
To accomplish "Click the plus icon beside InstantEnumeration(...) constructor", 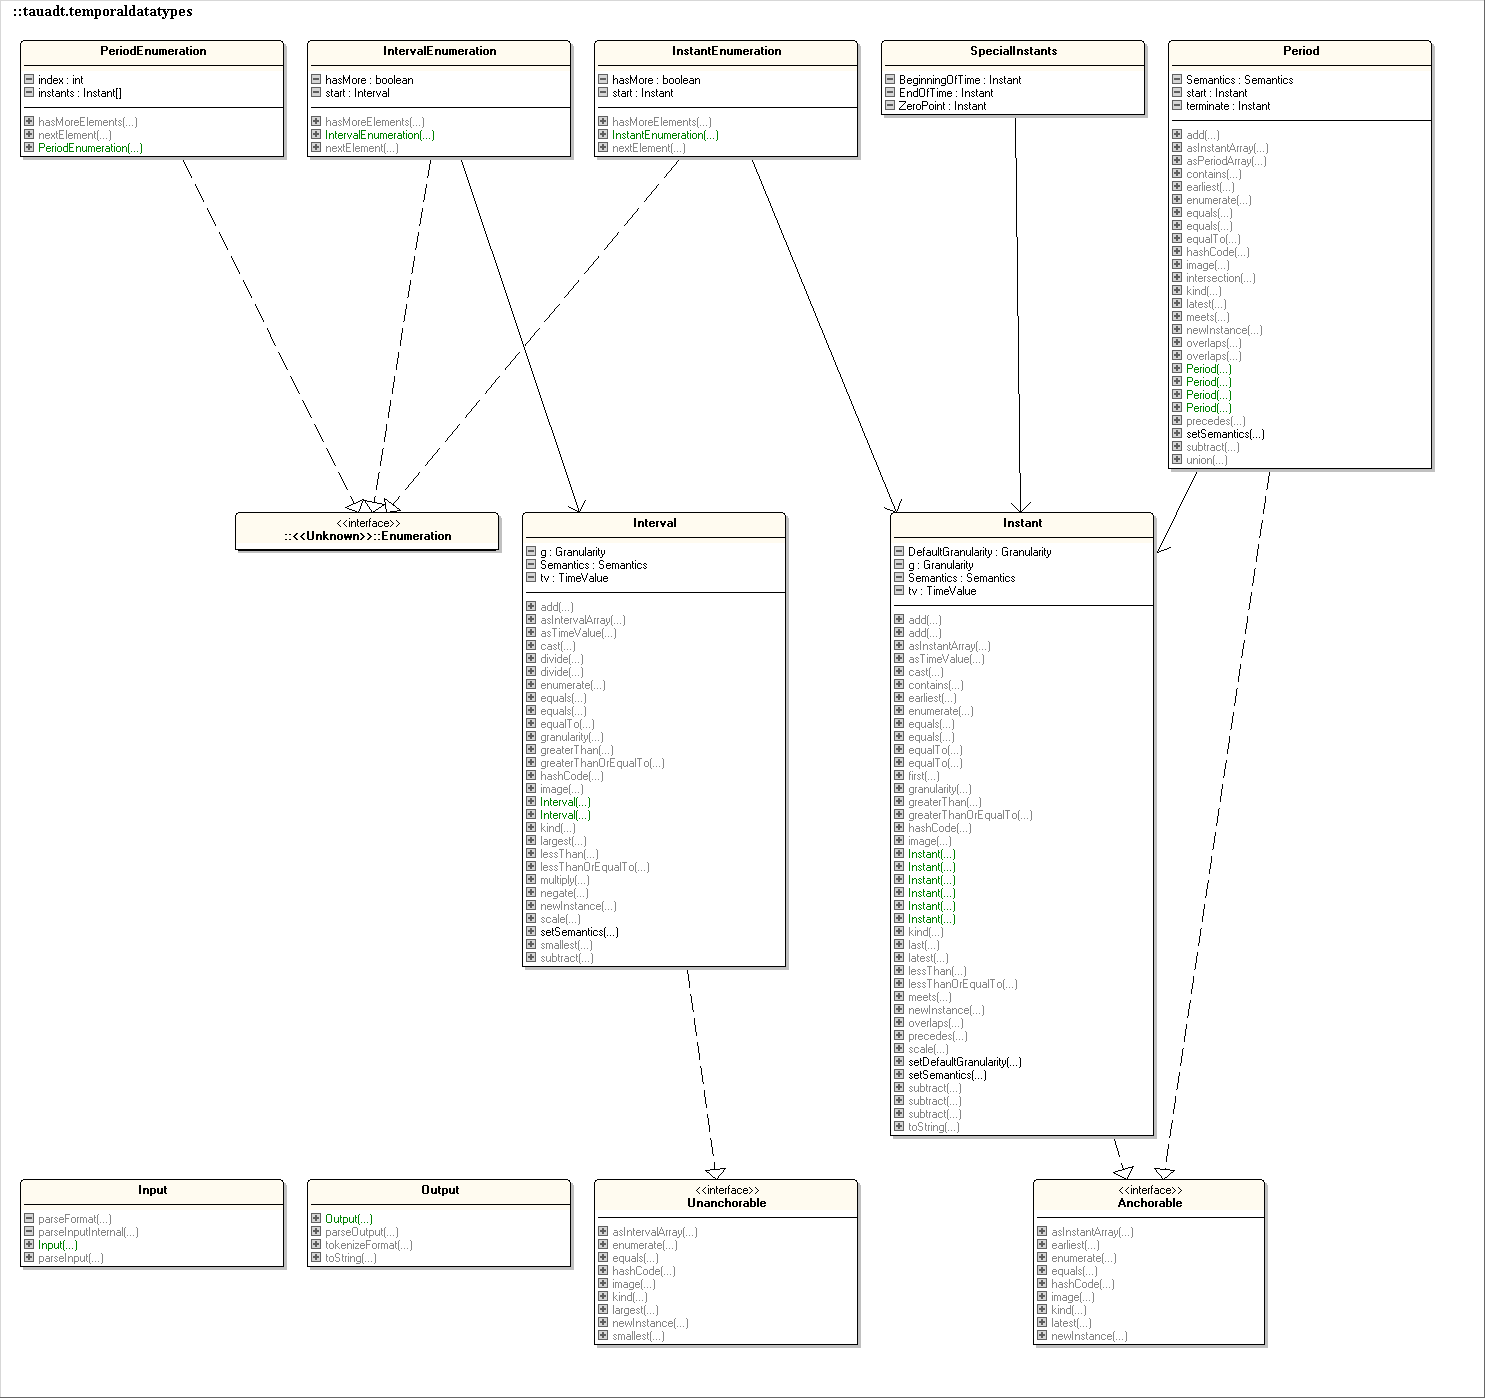I will 603,135.
